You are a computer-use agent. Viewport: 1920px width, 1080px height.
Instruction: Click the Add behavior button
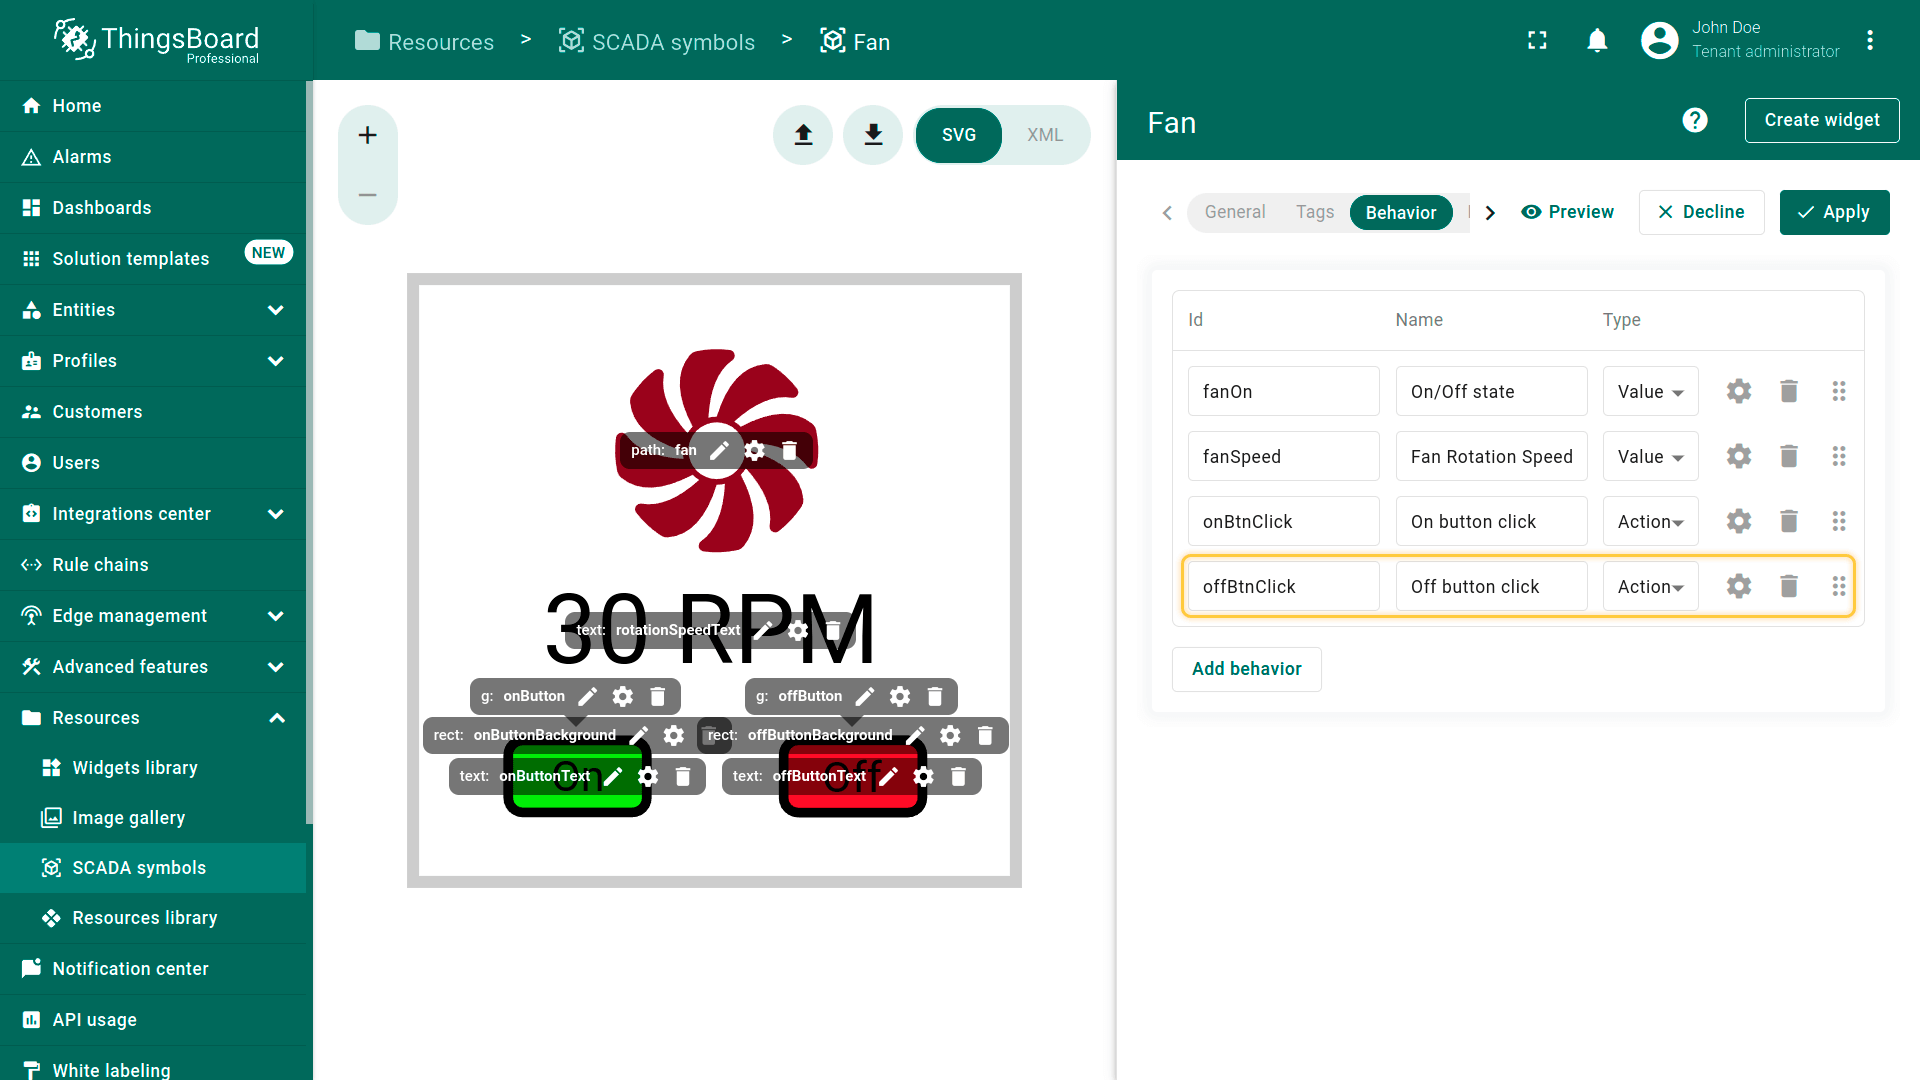[1246, 669]
